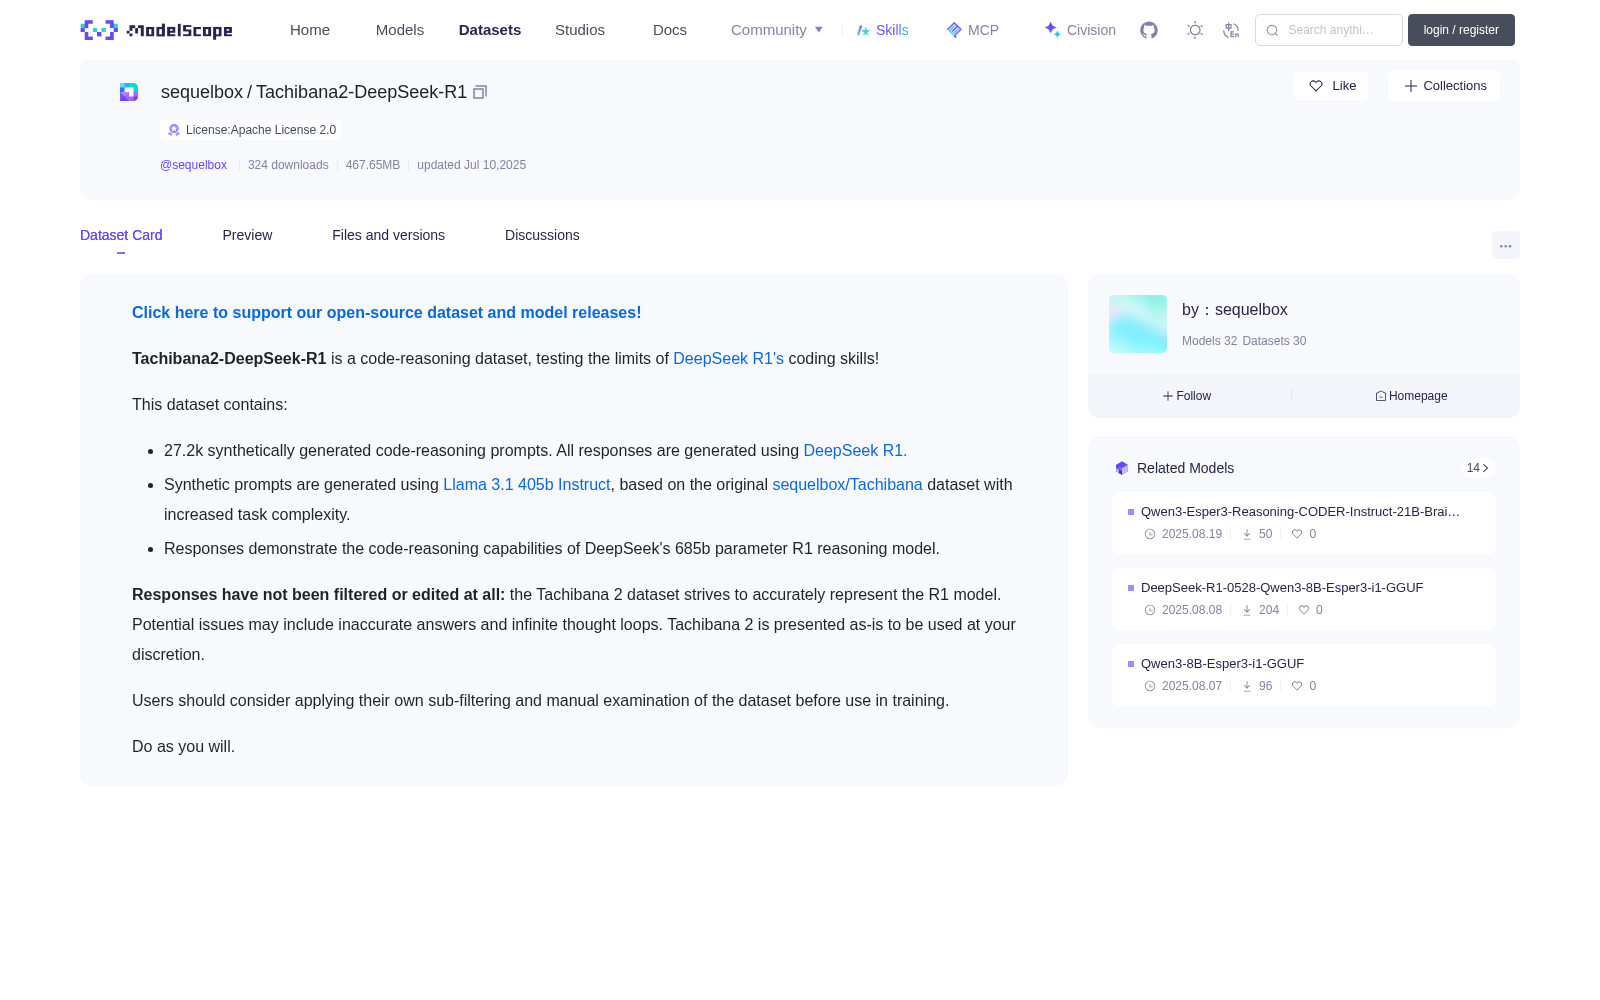Screen dimensions: 1600x1000
Task: Open the GitHub icon link
Action: pos(1149,30)
